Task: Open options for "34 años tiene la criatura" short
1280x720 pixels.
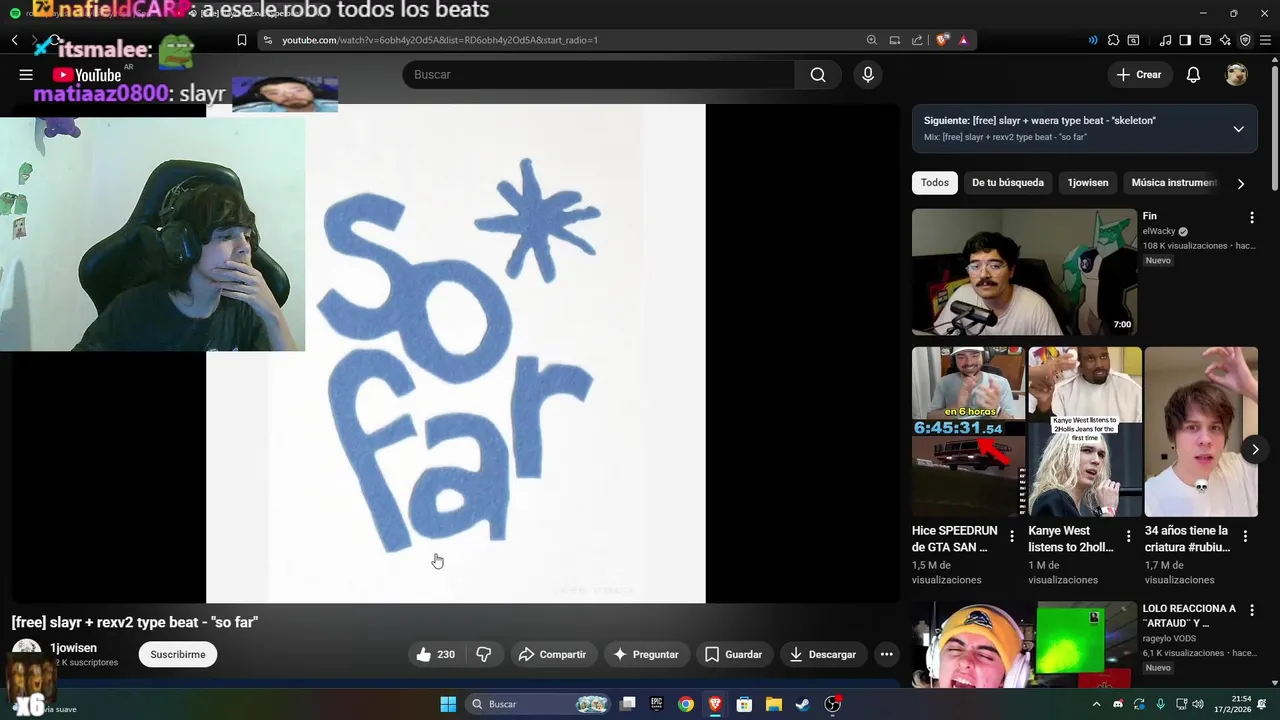Action: coord(1245,537)
